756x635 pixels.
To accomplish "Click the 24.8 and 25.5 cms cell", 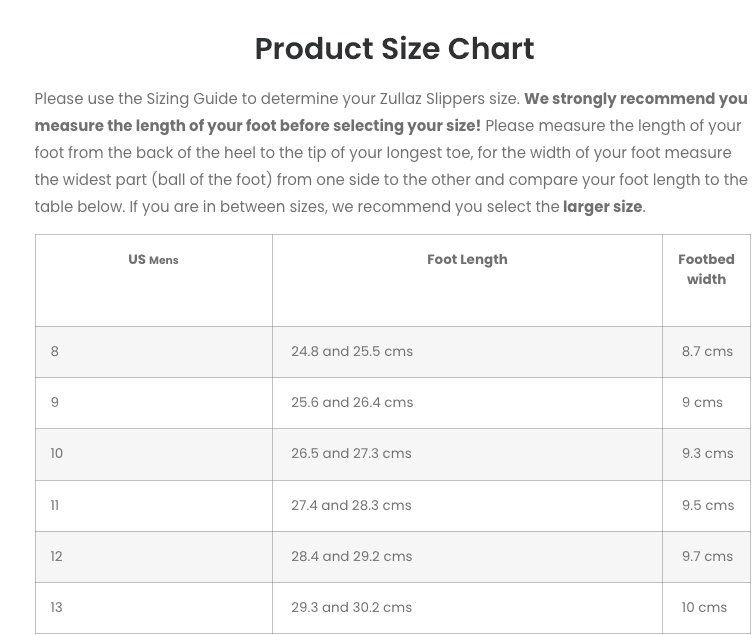I will point(352,352).
